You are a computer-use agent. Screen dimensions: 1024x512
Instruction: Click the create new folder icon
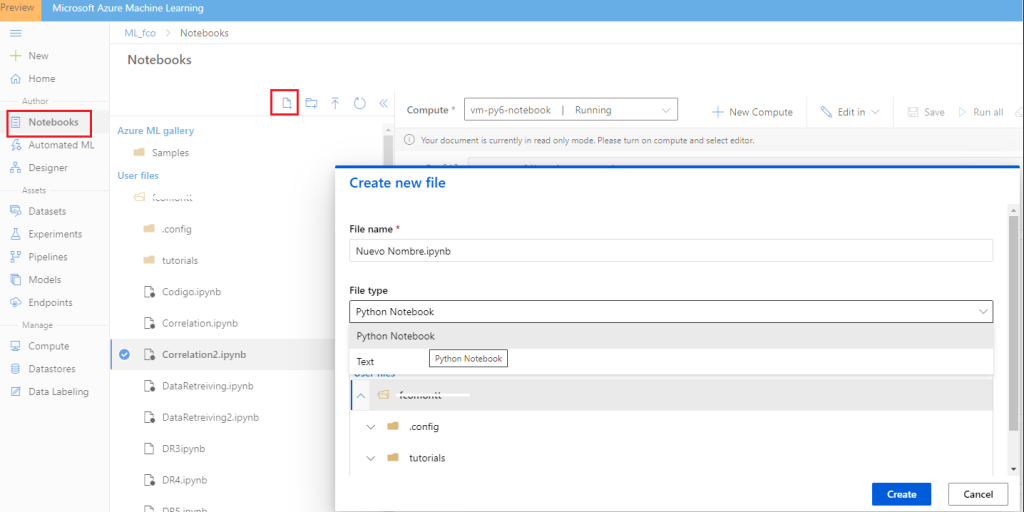point(311,103)
